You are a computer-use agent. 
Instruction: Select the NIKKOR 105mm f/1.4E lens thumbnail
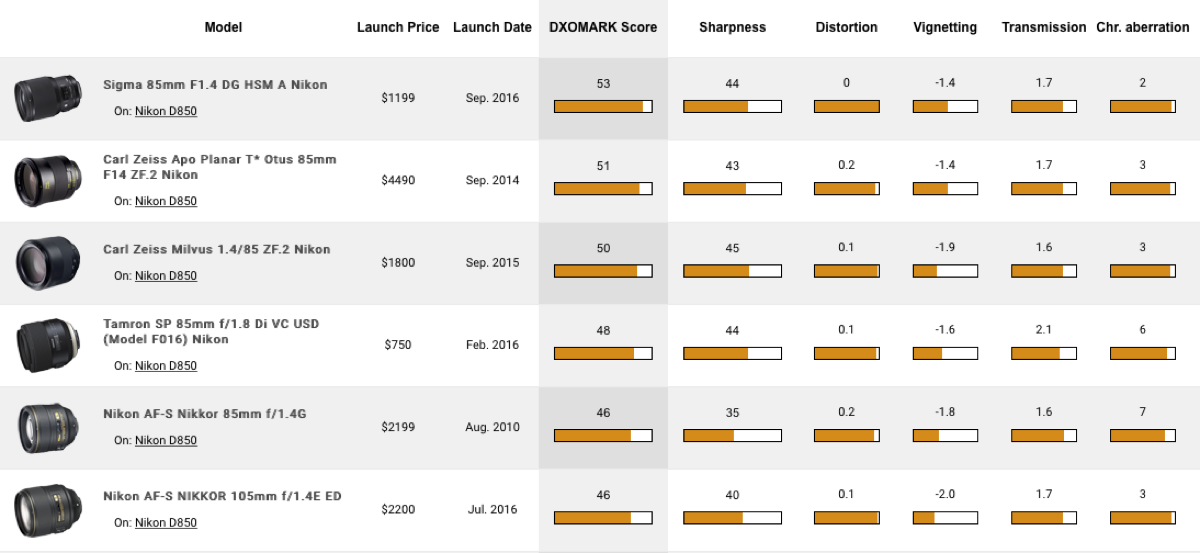pyautogui.click(x=41, y=509)
